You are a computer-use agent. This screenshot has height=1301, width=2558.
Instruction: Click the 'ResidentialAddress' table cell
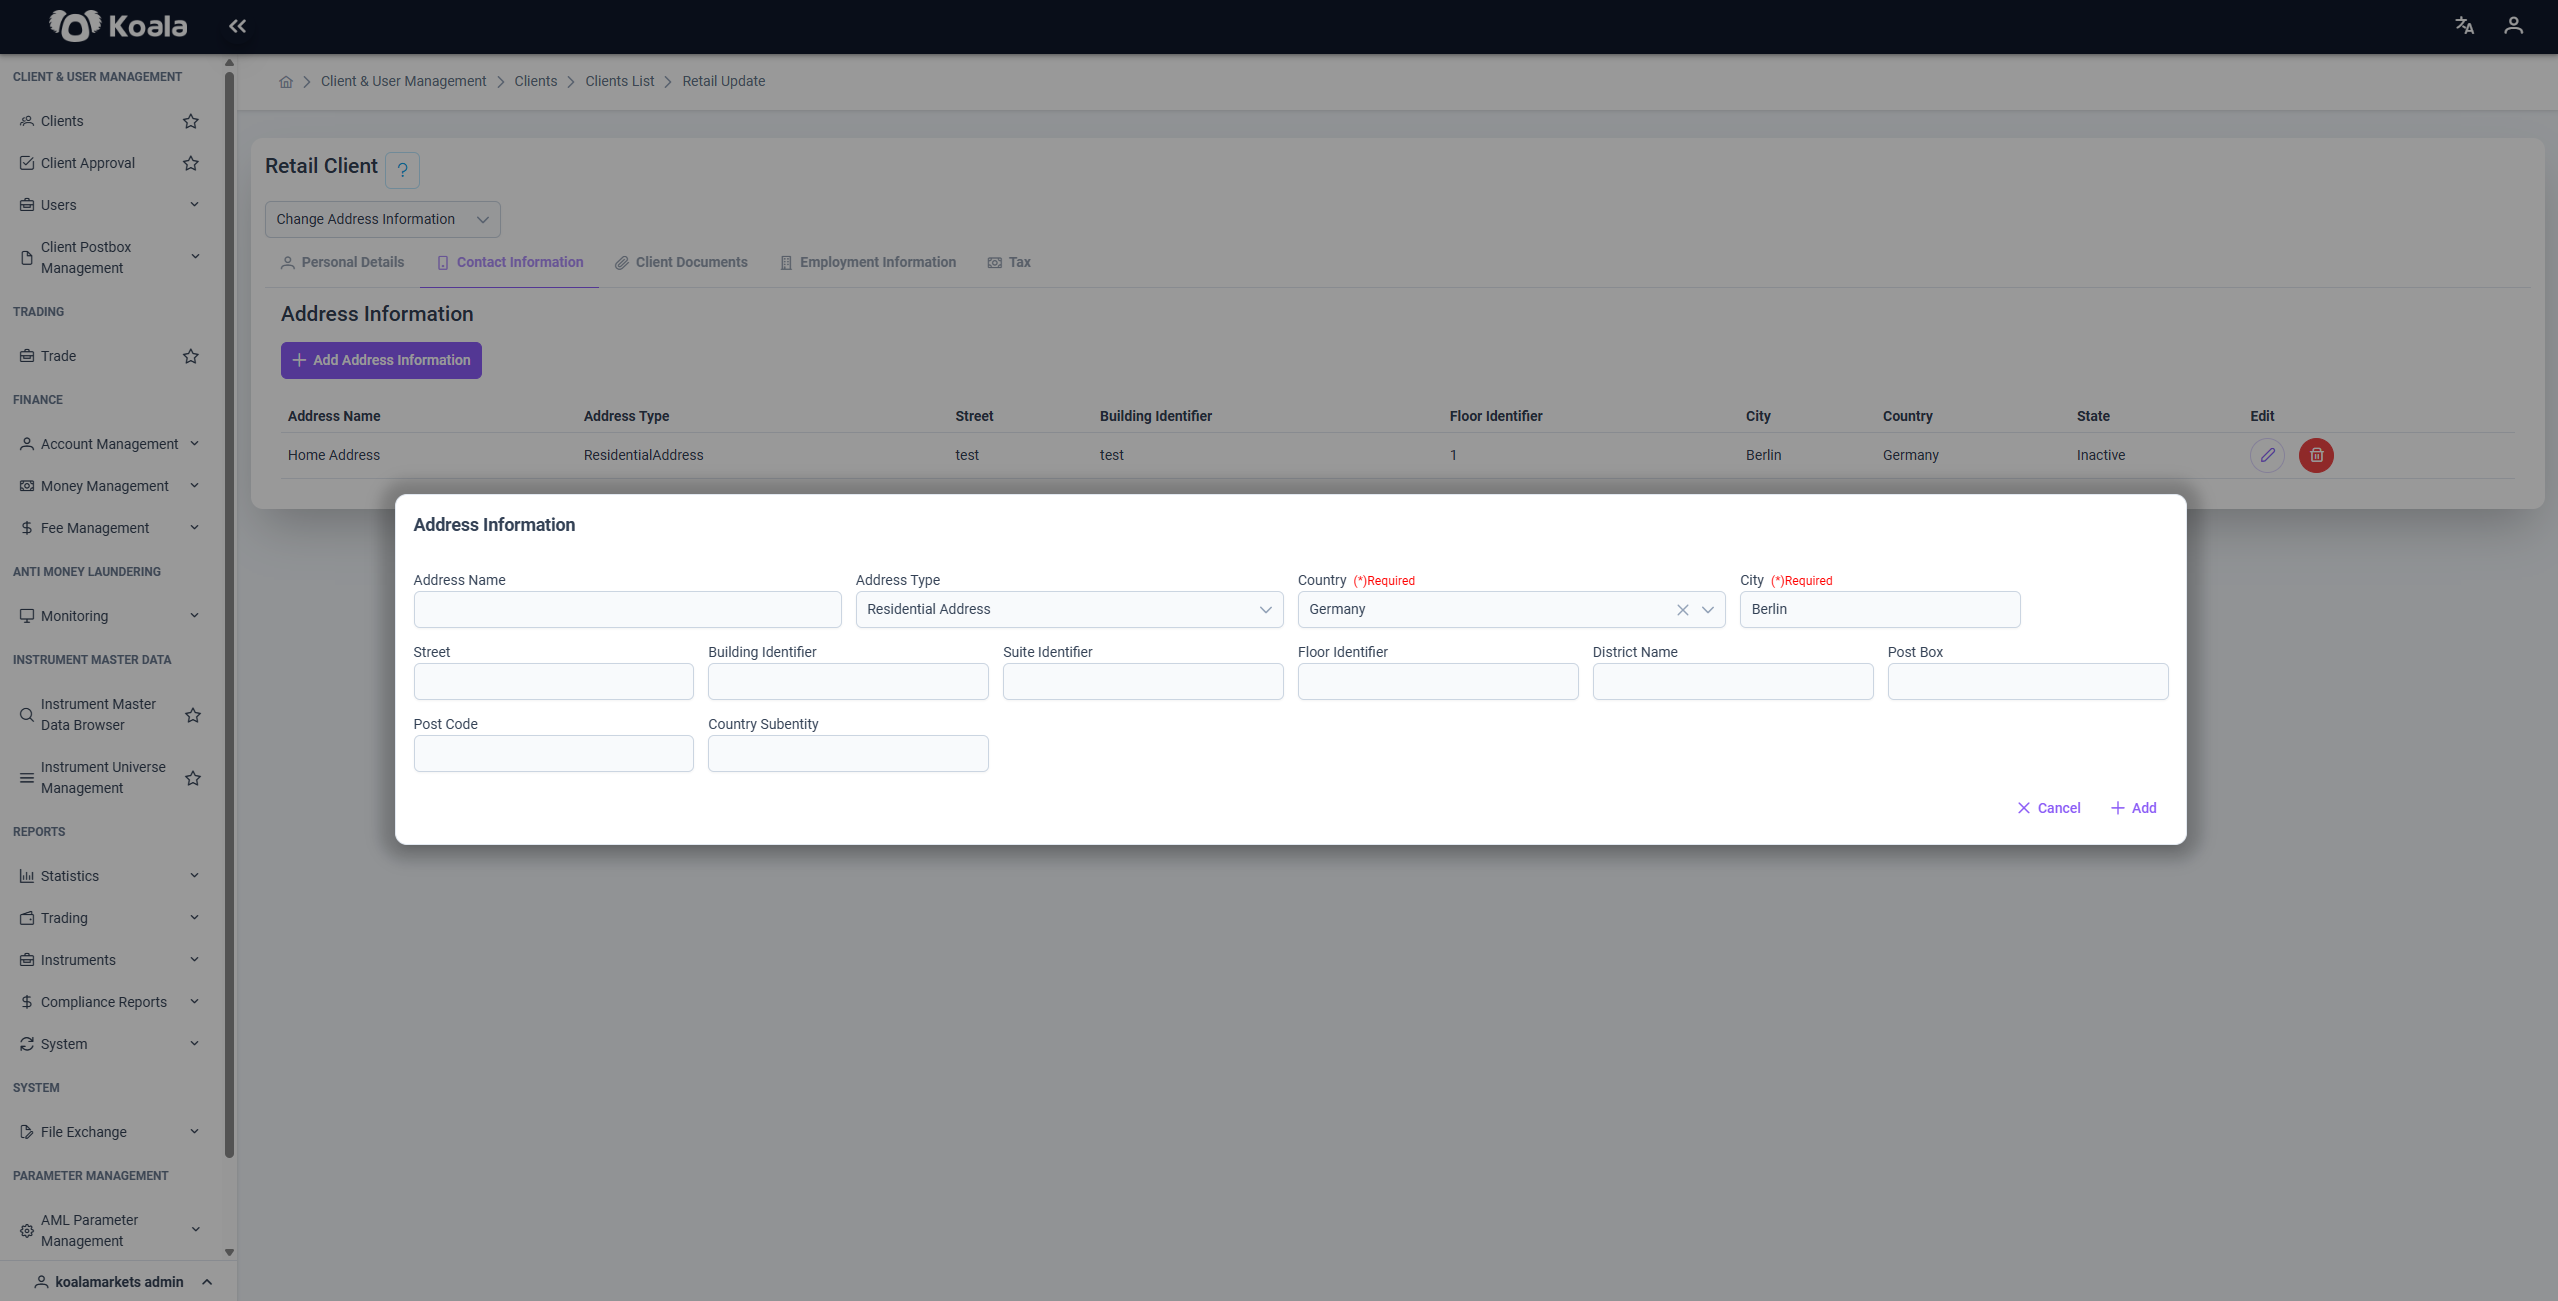643,456
